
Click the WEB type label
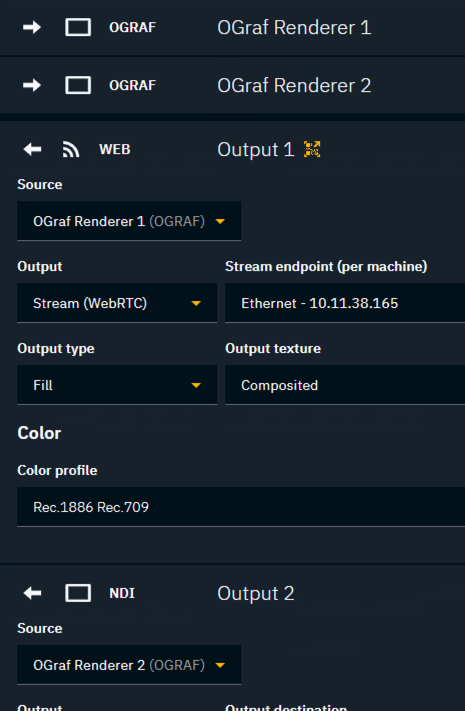coord(115,150)
